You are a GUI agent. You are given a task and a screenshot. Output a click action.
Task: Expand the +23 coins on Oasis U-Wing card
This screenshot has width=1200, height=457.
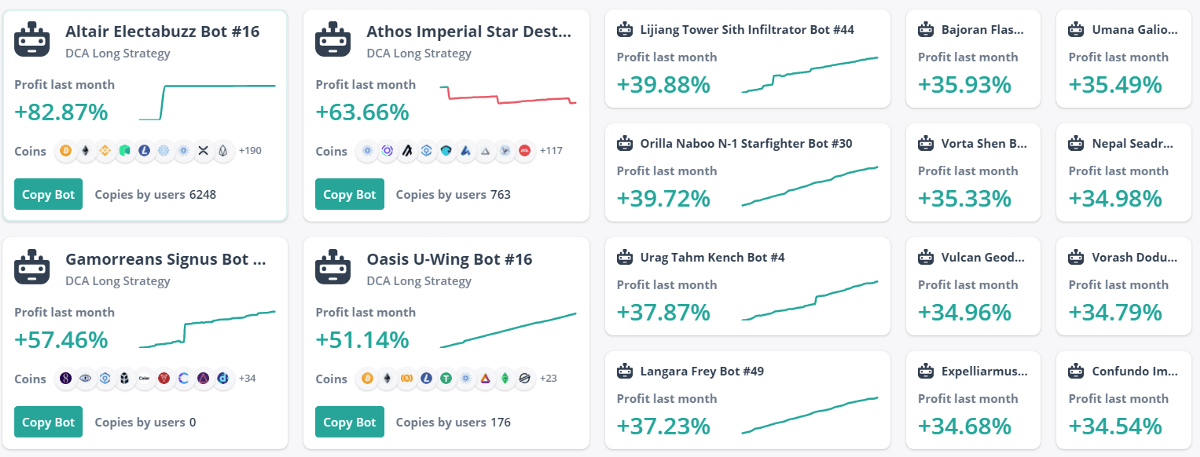[549, 379]
